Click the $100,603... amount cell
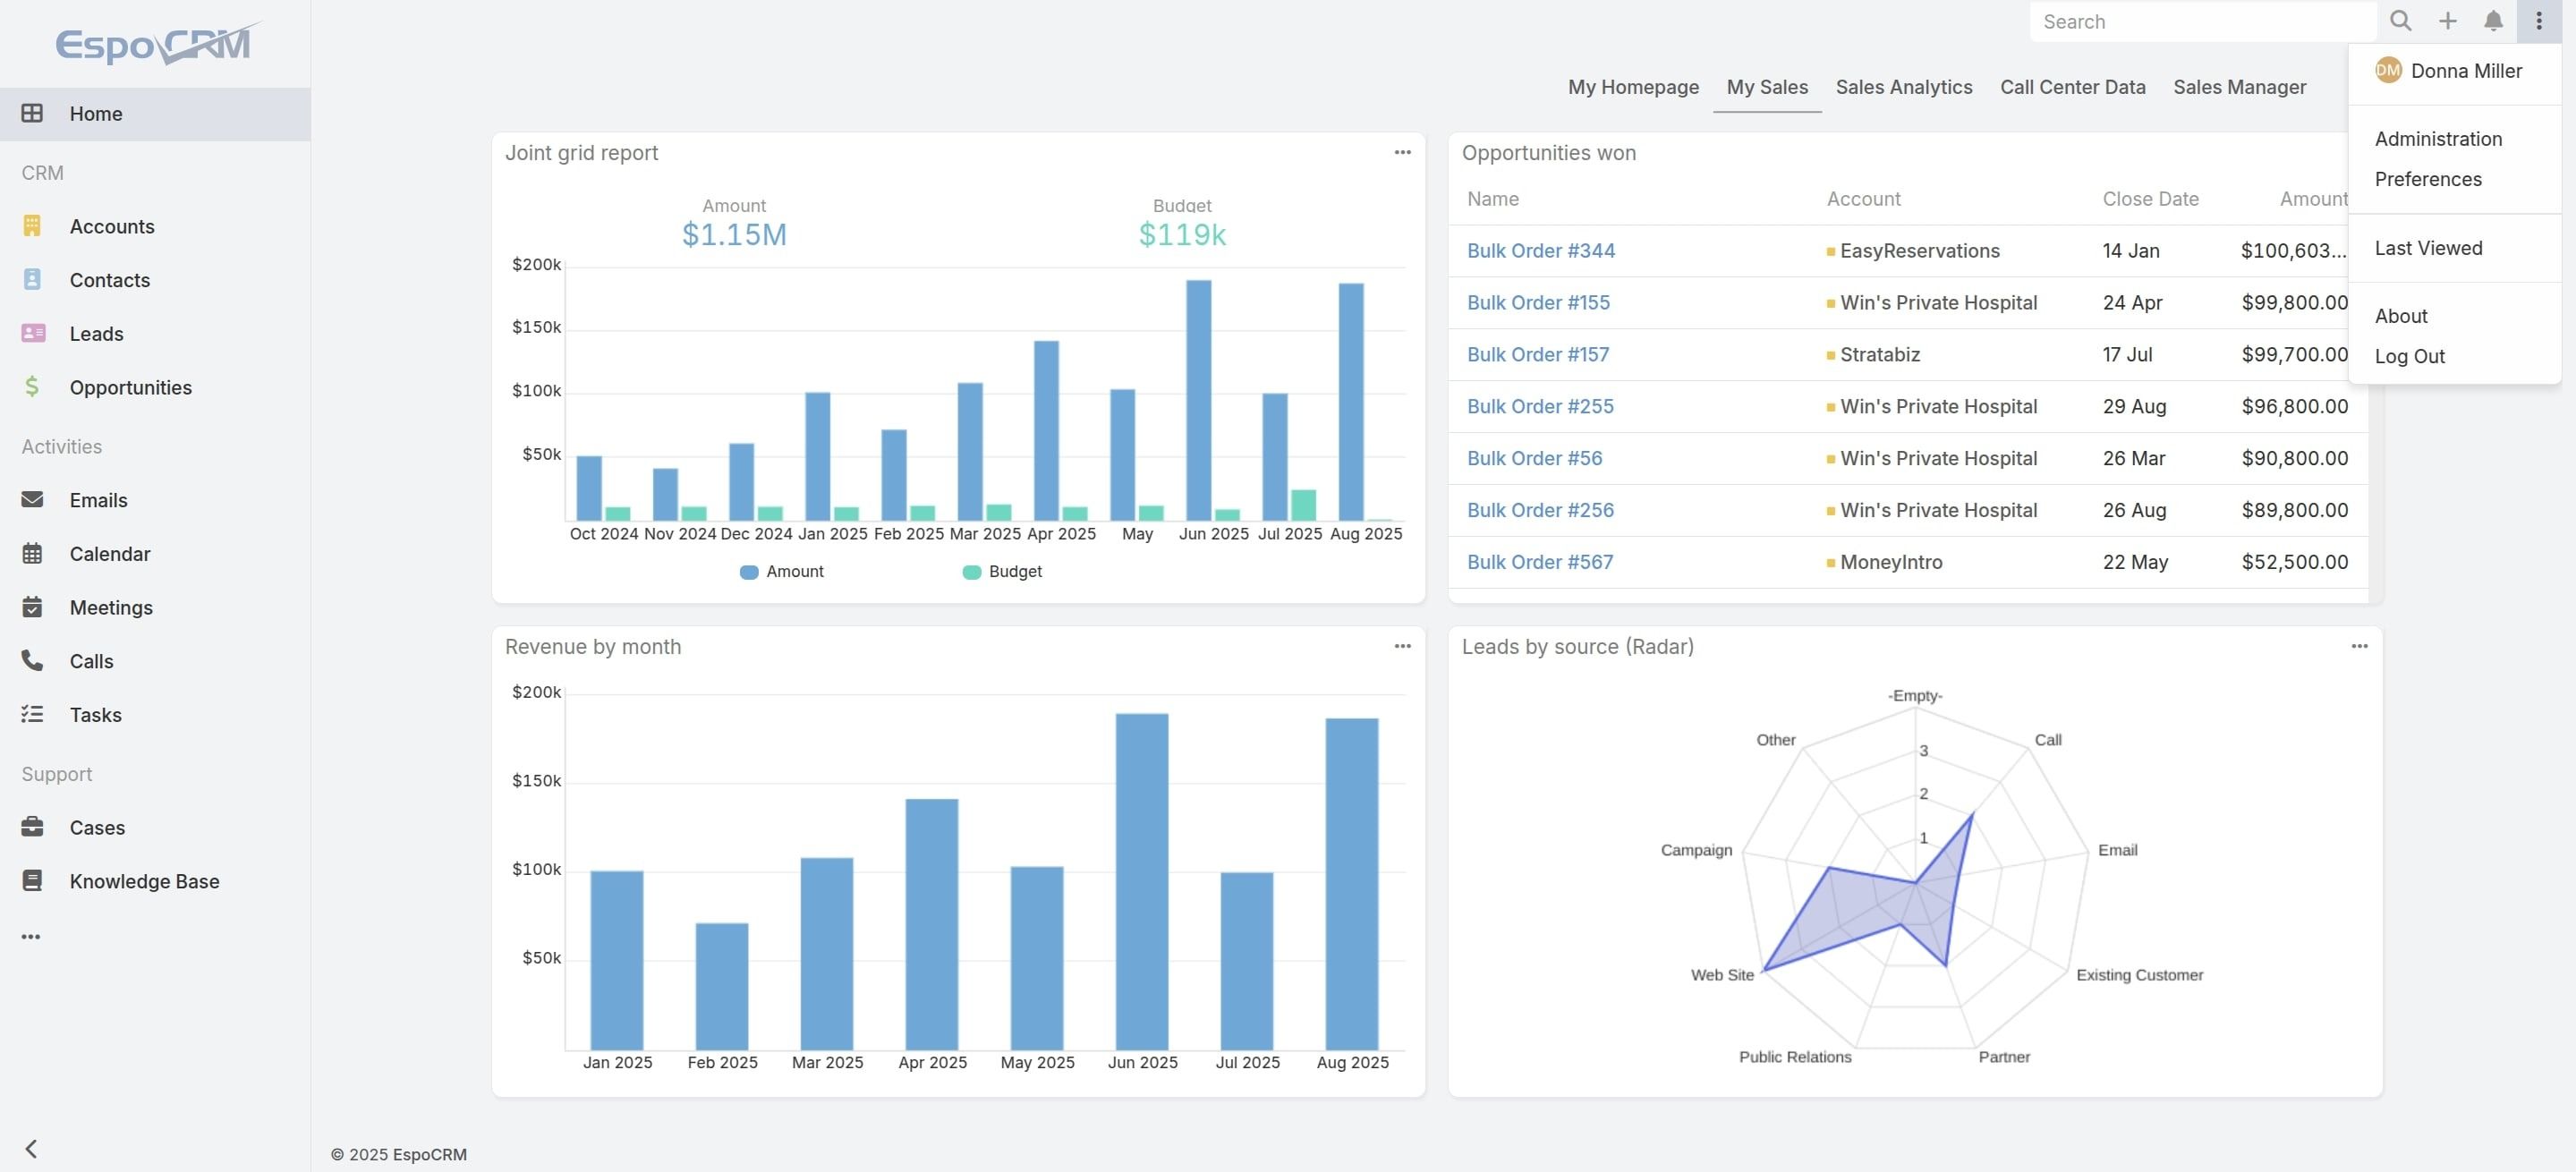Screen dimensions: 2576x1172 [x=2293, y=250]
